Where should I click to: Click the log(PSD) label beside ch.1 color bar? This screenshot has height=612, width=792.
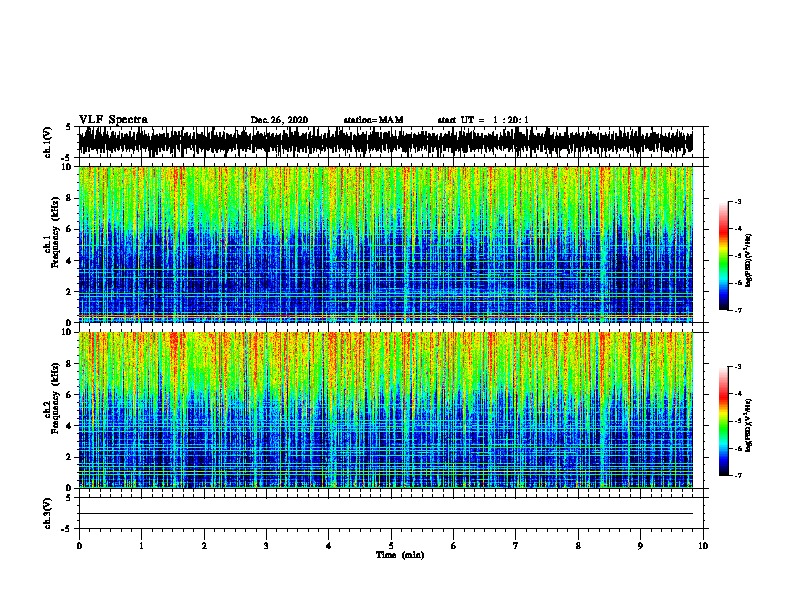click(748, 260)
